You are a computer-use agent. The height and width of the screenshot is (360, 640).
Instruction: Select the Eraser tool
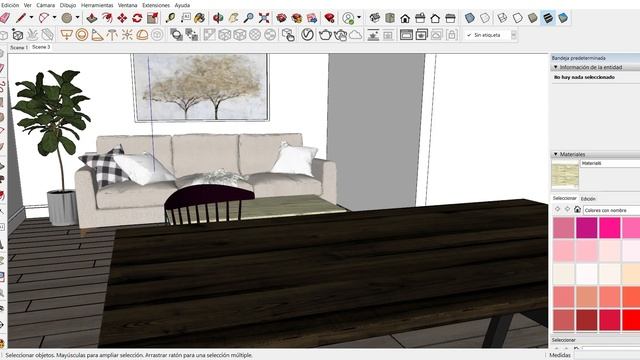(5, 18)
